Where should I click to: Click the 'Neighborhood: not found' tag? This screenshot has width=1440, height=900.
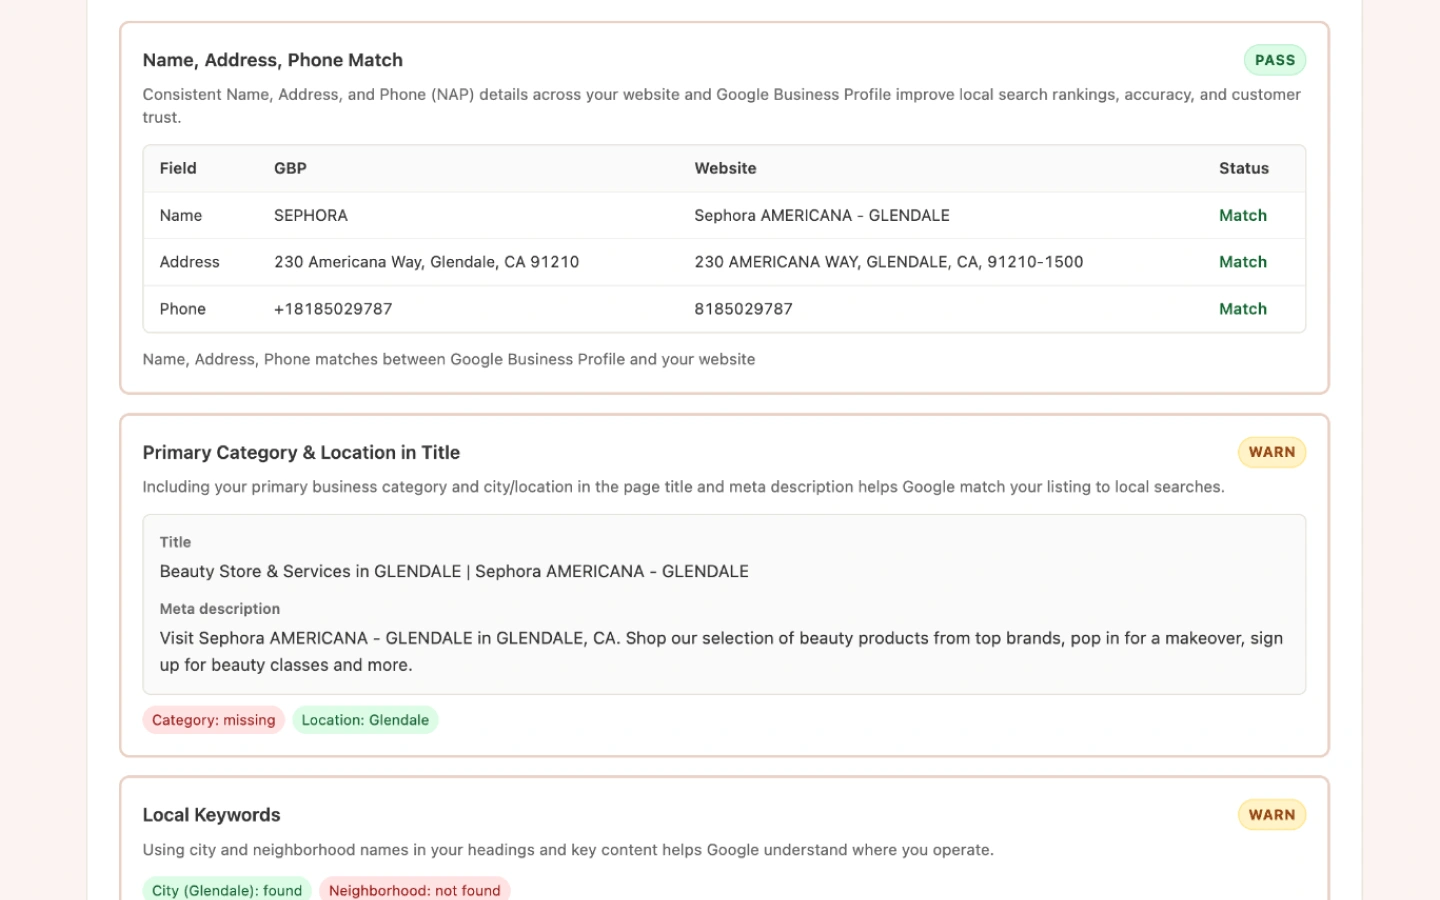[415, 890]
